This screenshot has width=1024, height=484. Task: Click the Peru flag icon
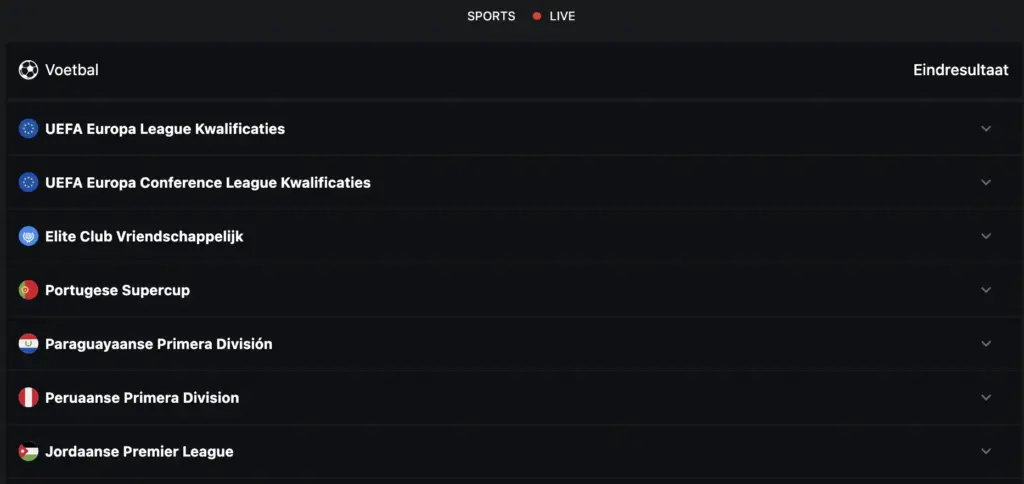(x=28, y=397)
